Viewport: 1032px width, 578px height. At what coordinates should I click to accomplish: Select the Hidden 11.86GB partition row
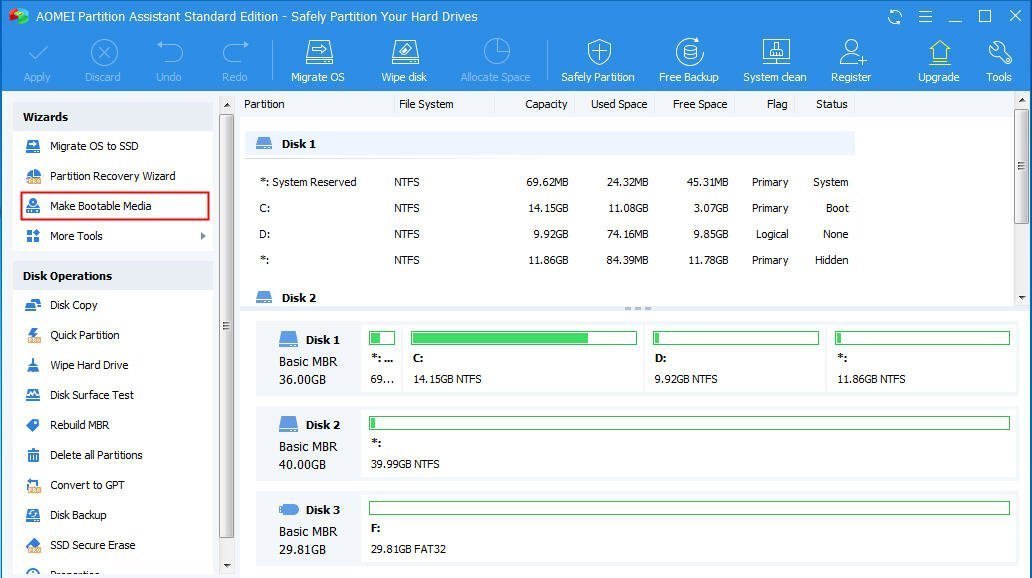[x=550, y=260]
